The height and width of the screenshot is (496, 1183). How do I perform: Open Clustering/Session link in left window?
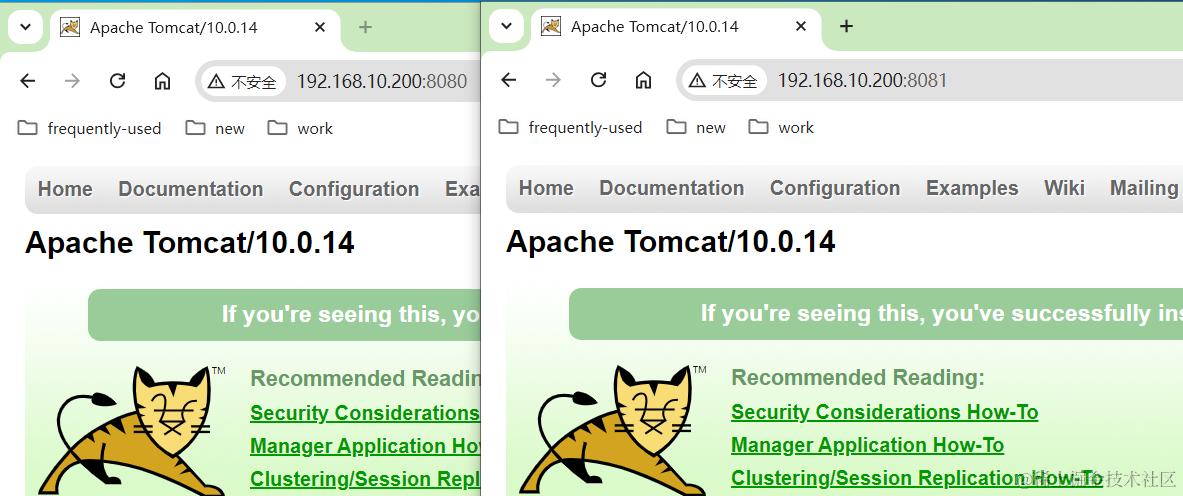365,479
